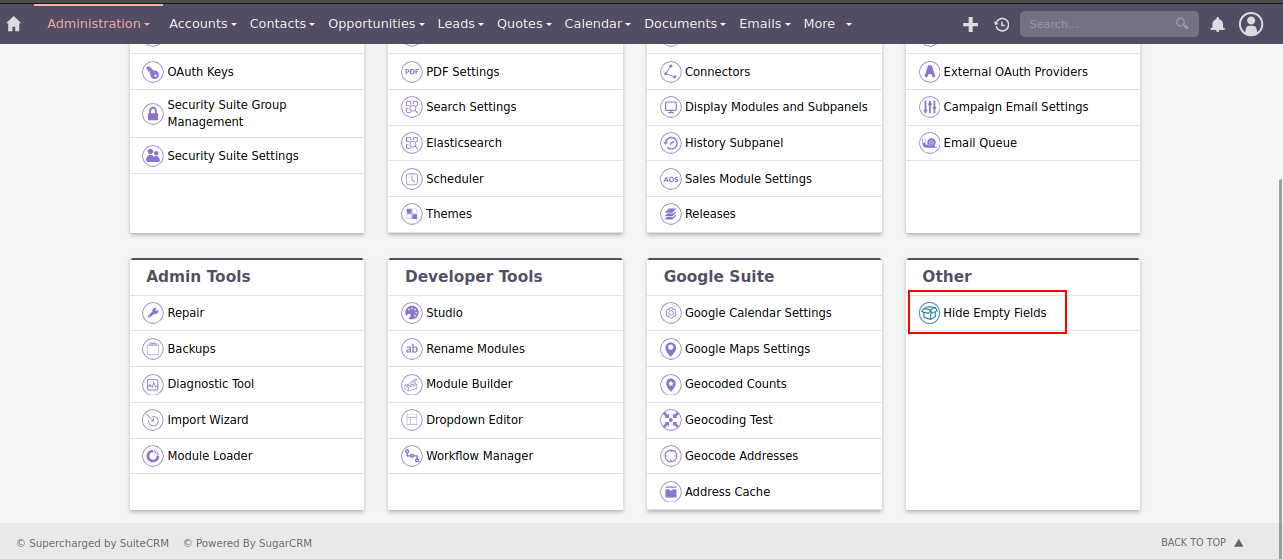Click the Hide Empty Fields icon
The height and width of the screenshot is (559, 1283).
929,313
